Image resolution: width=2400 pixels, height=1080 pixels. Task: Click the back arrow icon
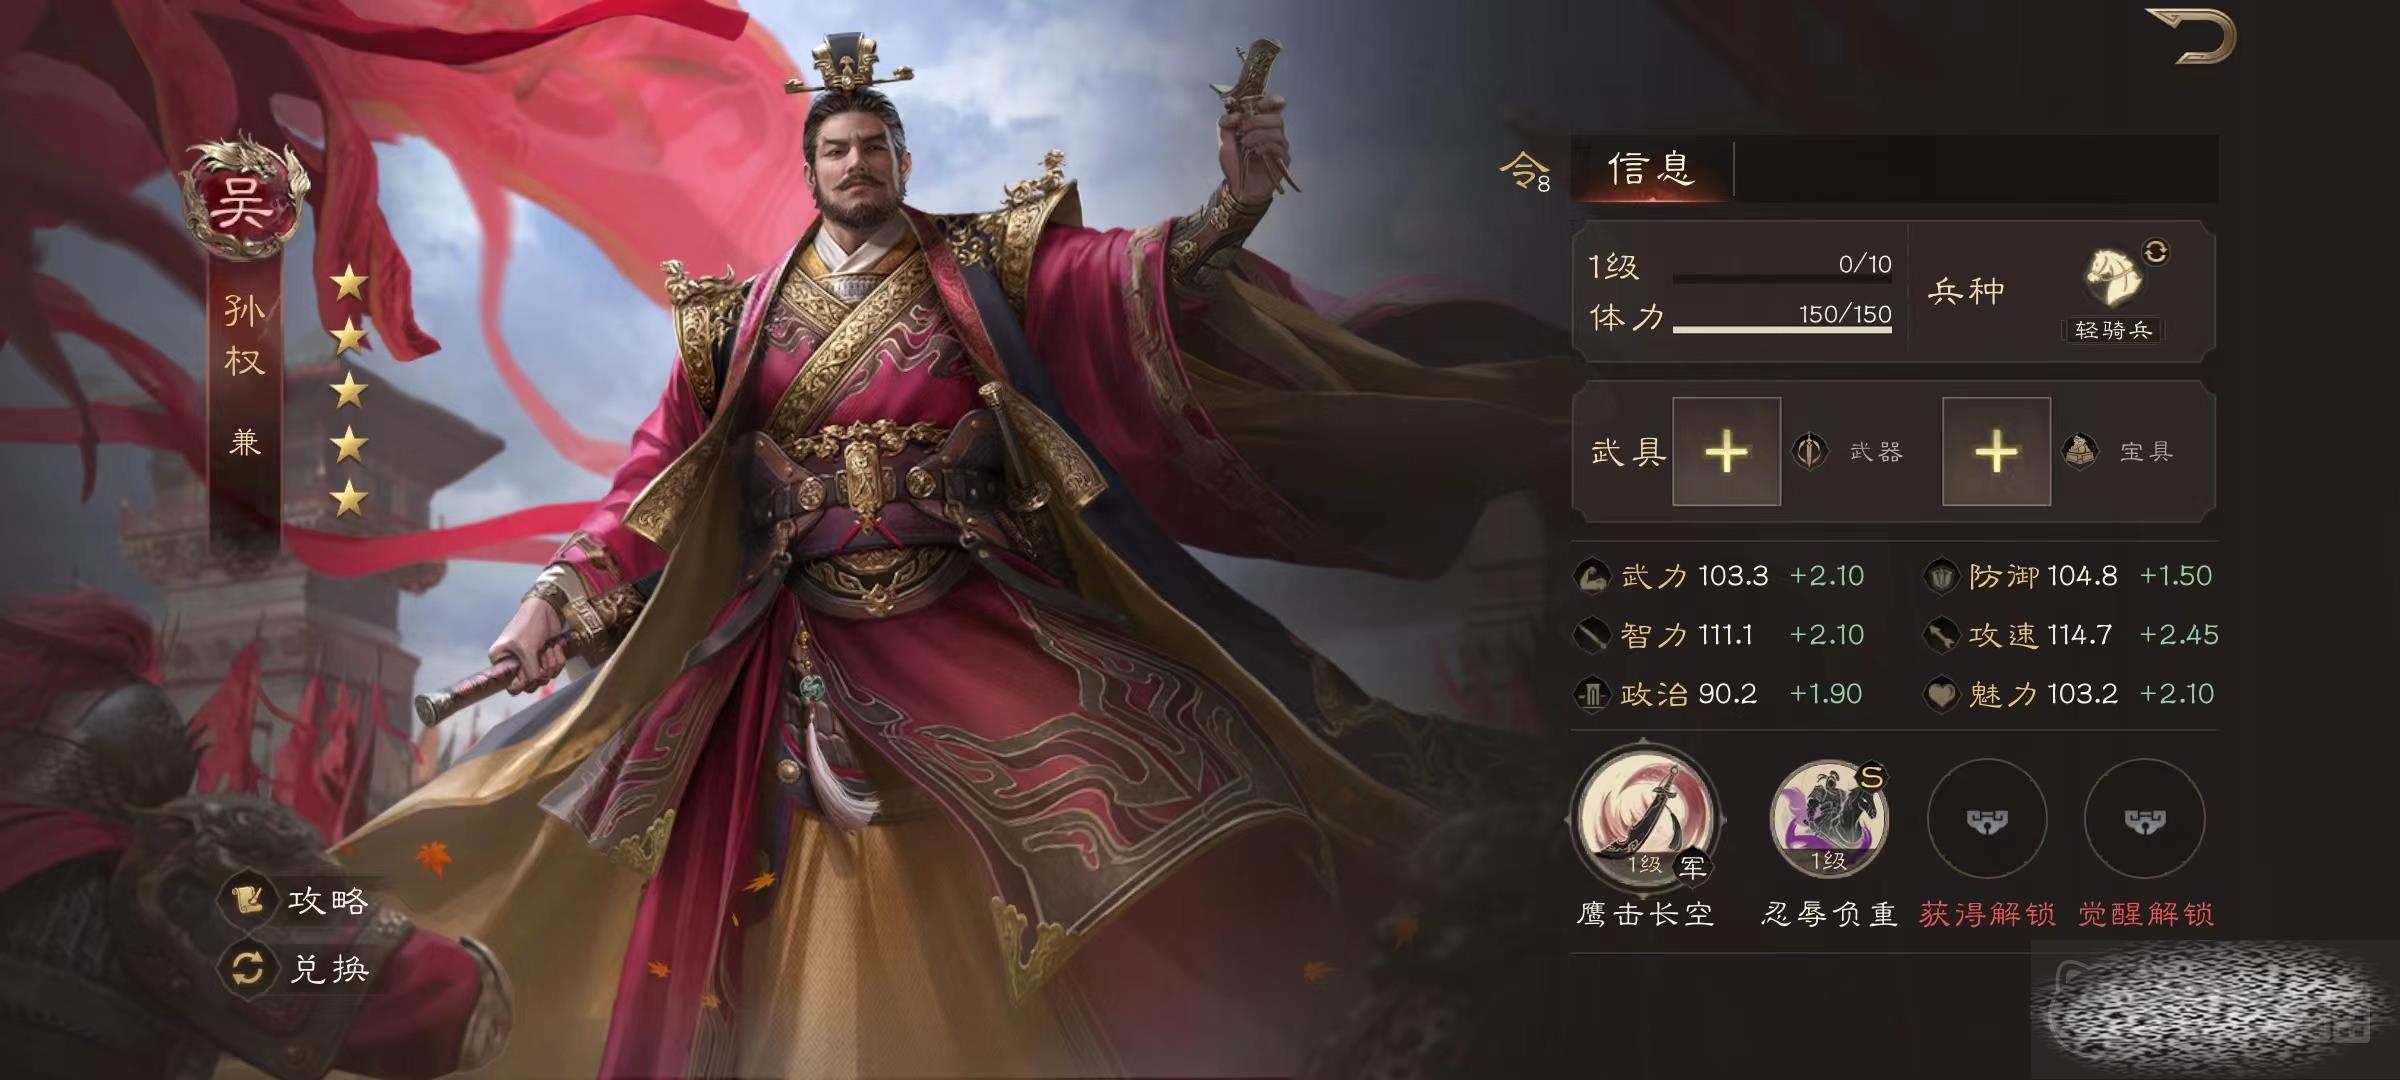(x=2205, y=37)
